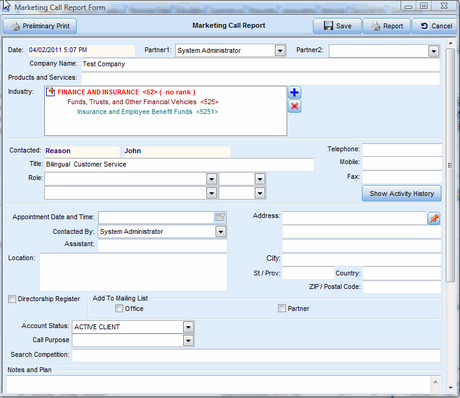Save the marketing call report
The image size is (460, 398).
[x=337, y=26]
